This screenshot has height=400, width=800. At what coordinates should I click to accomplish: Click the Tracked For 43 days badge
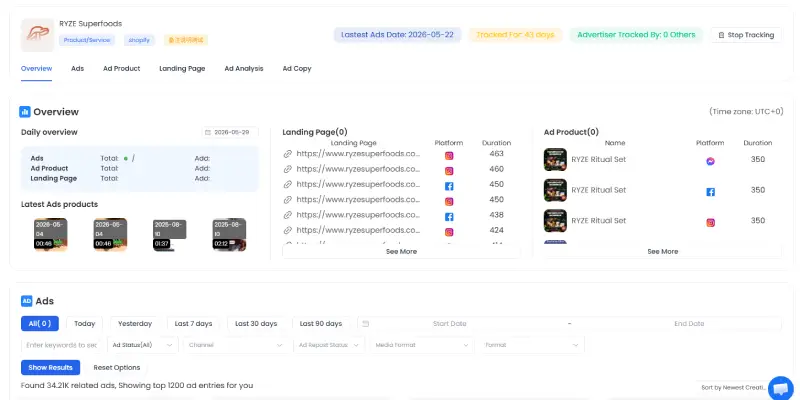point(515,35)
